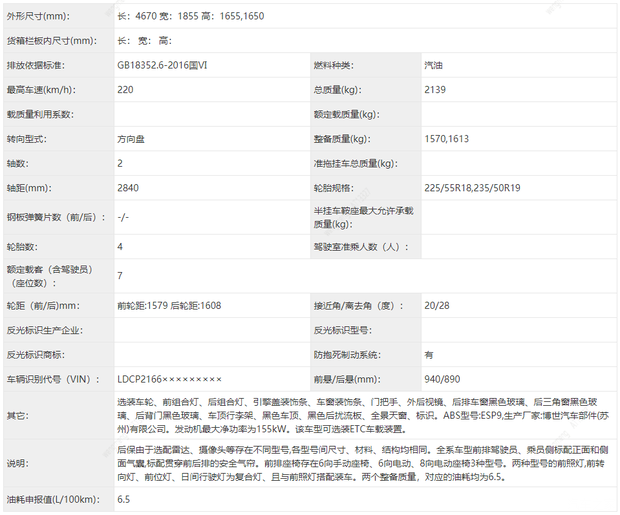Click the 轮胎数 label cell
Image resolution: width=620 pixels, height=515 pixels.
coord(22,245)
